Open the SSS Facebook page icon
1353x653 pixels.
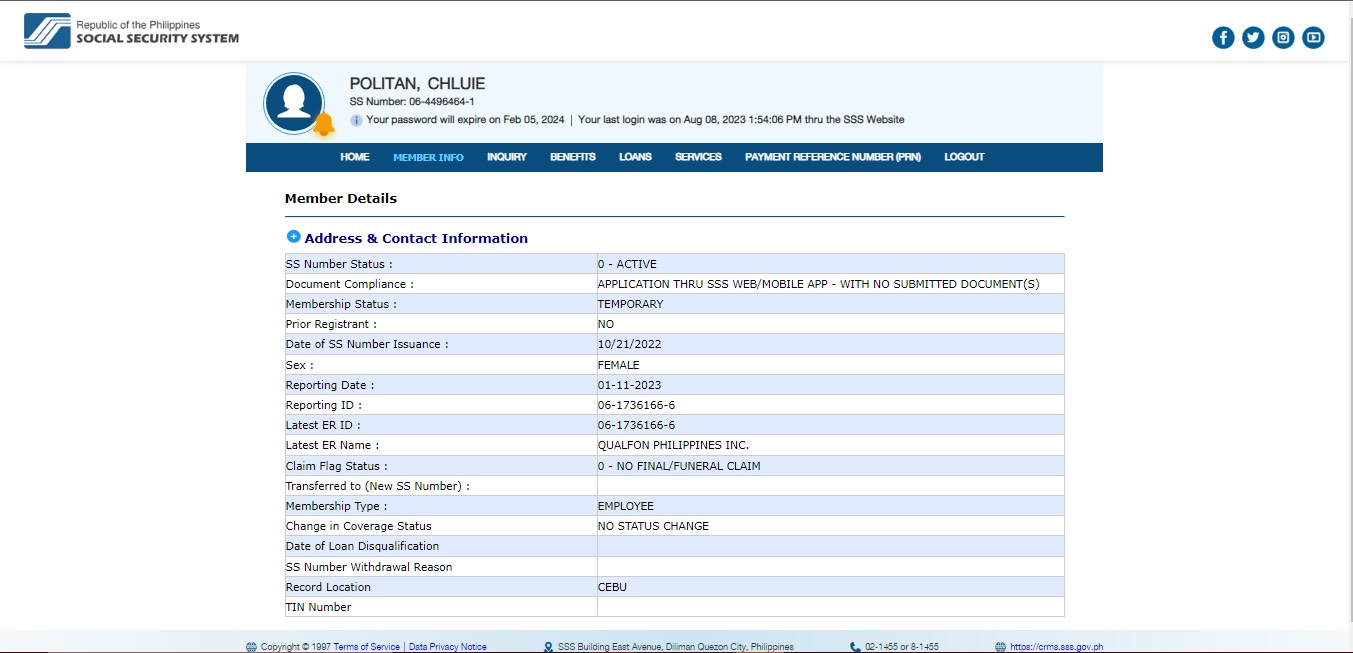point(1223,38)
